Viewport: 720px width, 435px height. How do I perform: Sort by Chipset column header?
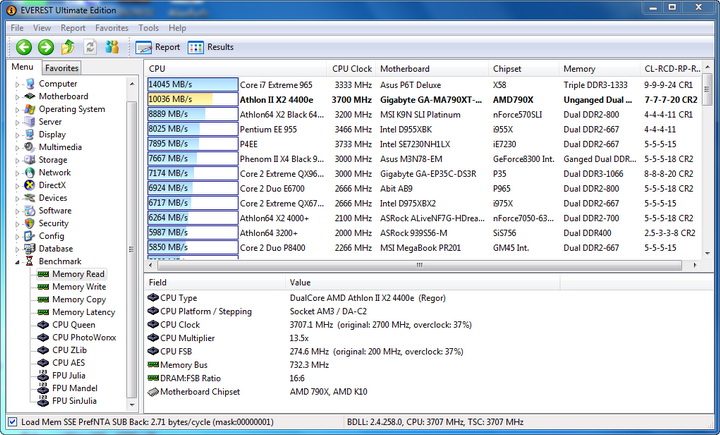[523, 69]
